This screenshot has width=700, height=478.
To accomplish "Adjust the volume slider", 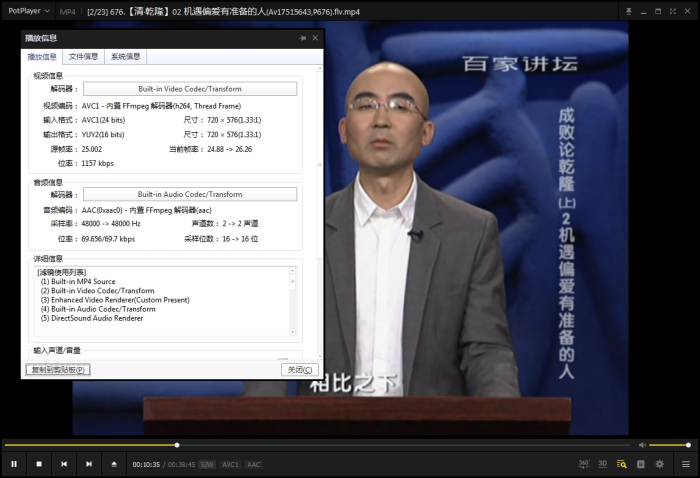I will (670, 445).
